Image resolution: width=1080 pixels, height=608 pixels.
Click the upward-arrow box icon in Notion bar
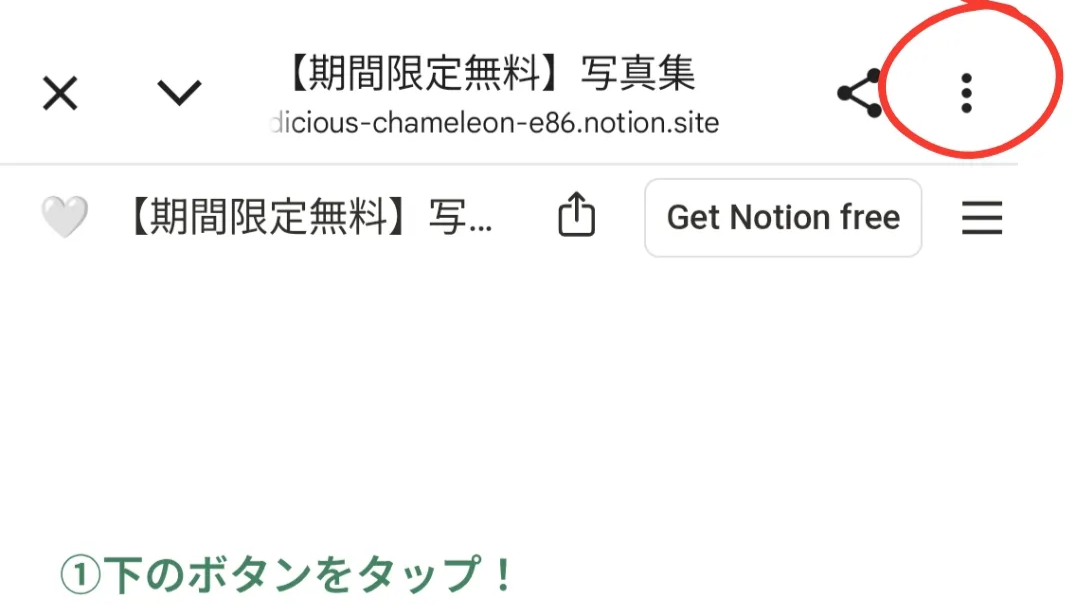577,215
